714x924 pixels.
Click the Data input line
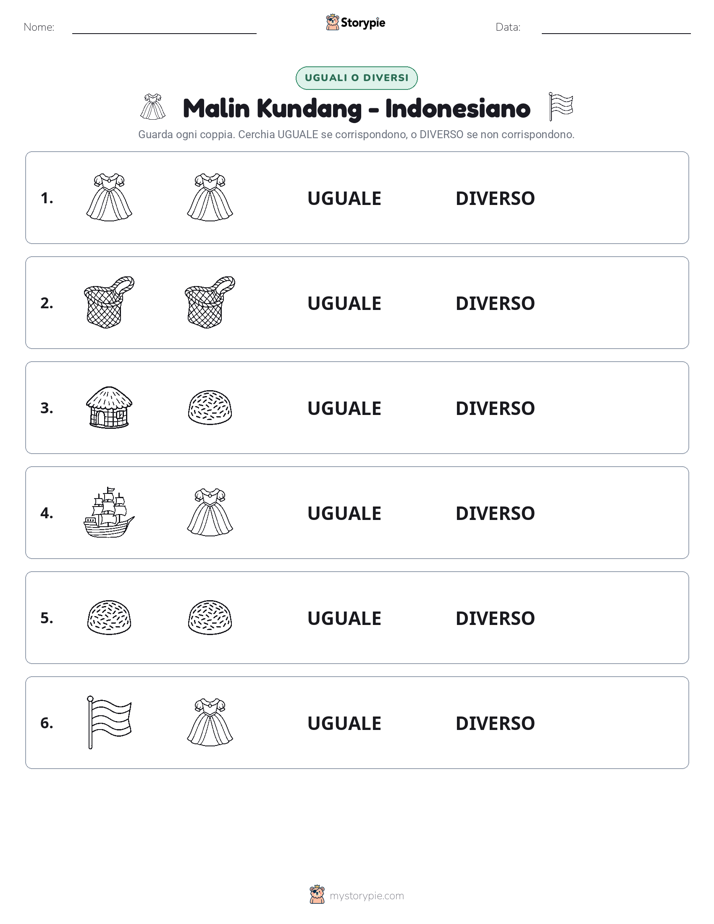[x=616, y=28]
